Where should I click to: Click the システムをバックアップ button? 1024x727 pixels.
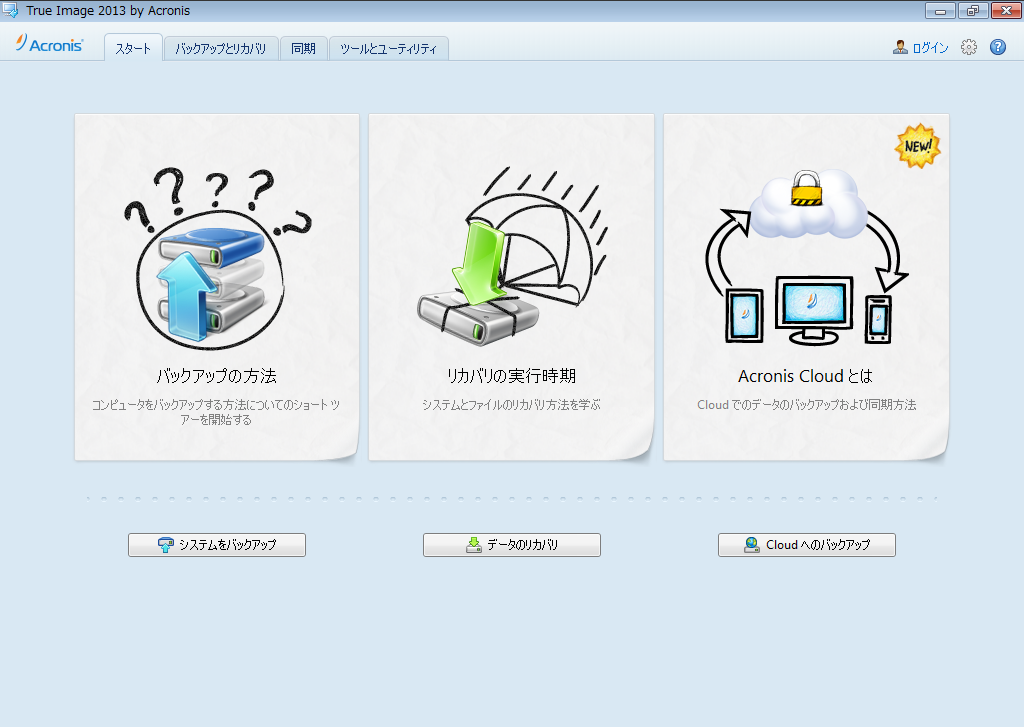pos(217,545)
